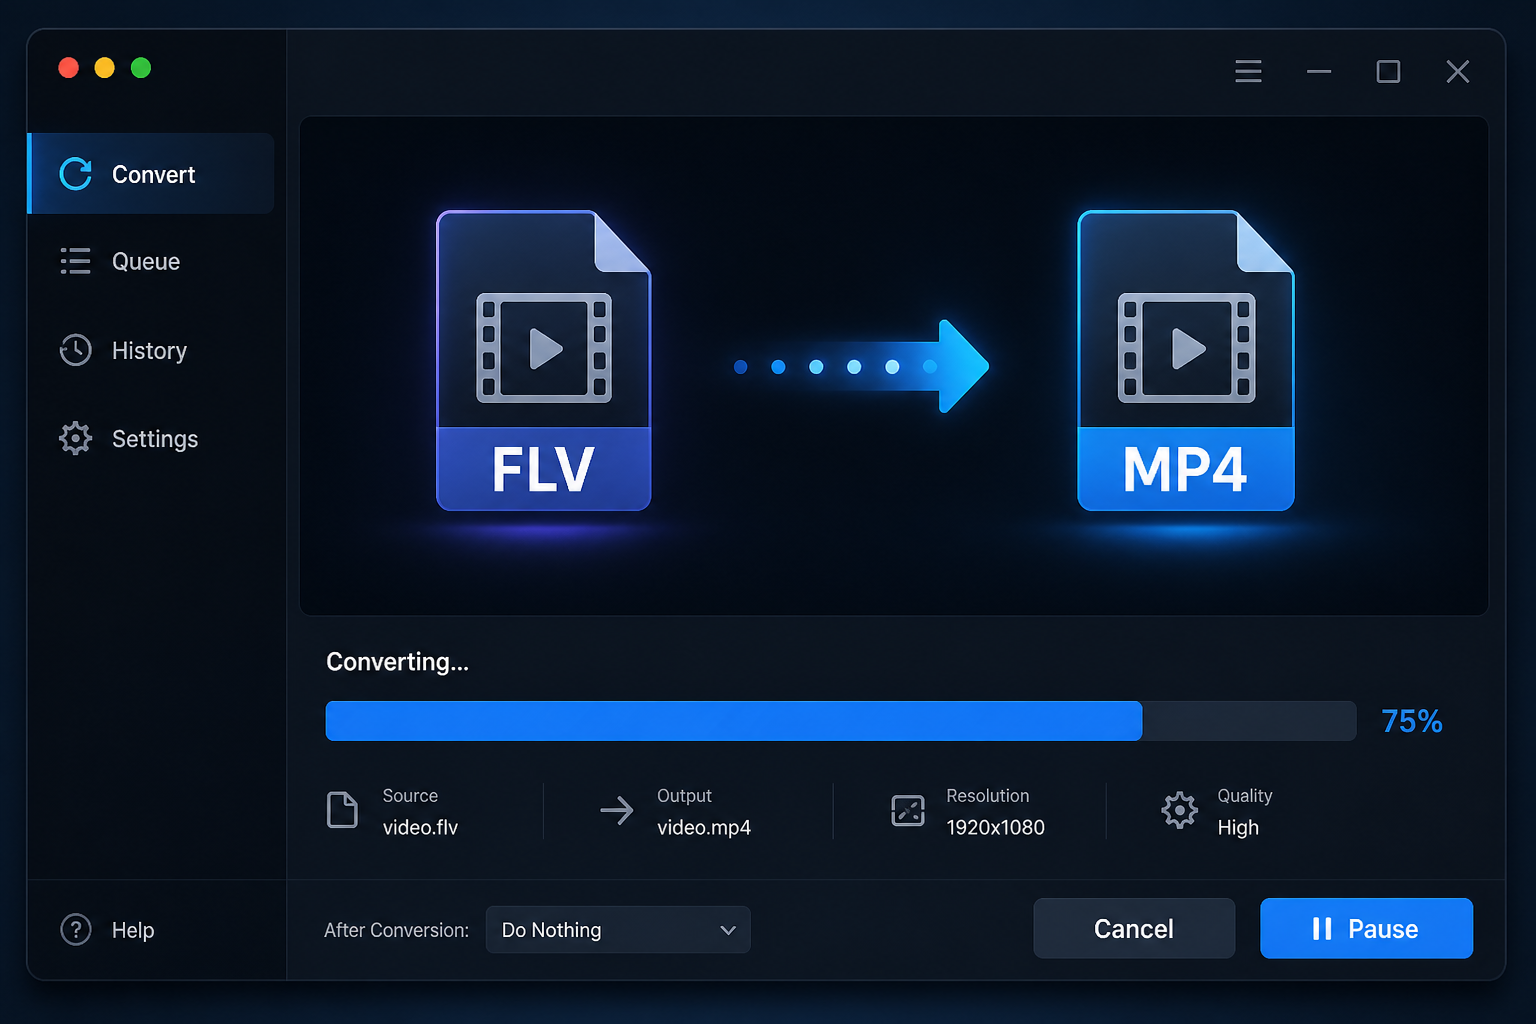This screenshot has height=1024, width=1536.
Task: Click the FLV source file icon
Action: point(544,360)
